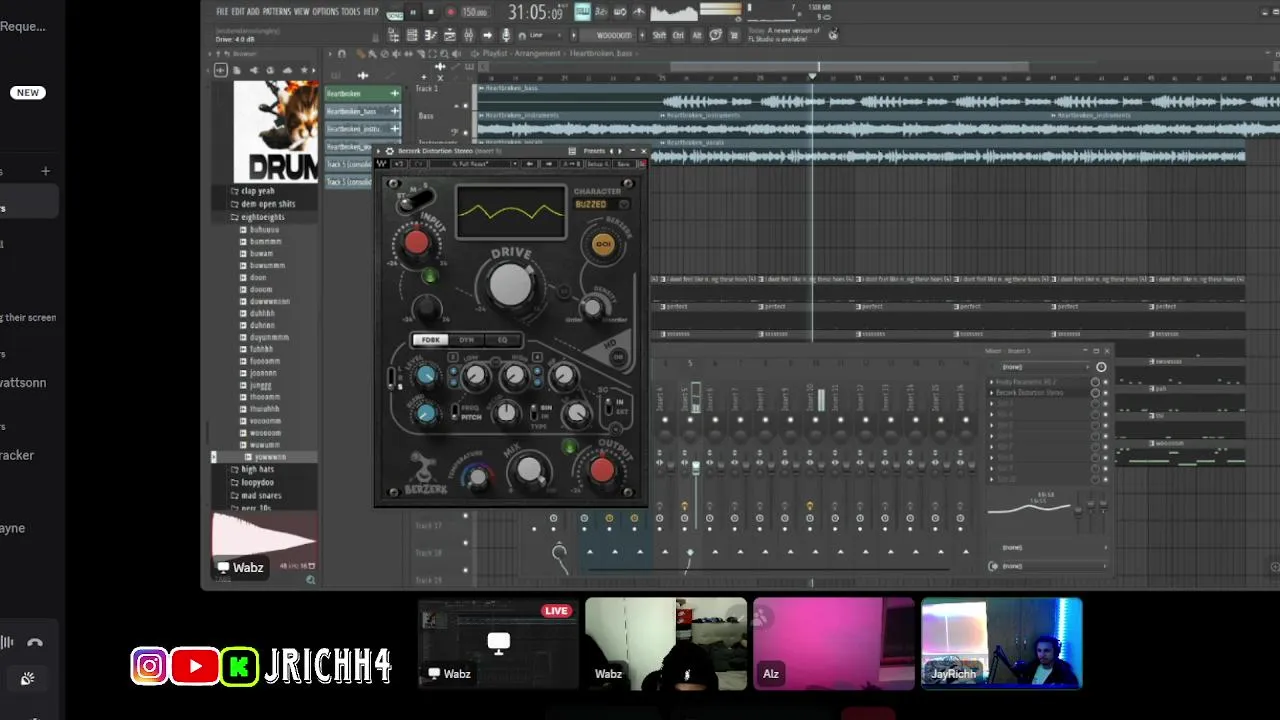Select the EQ tab in Berzerk
This screenshot has width=1280, height=720.
click(502, 340)
